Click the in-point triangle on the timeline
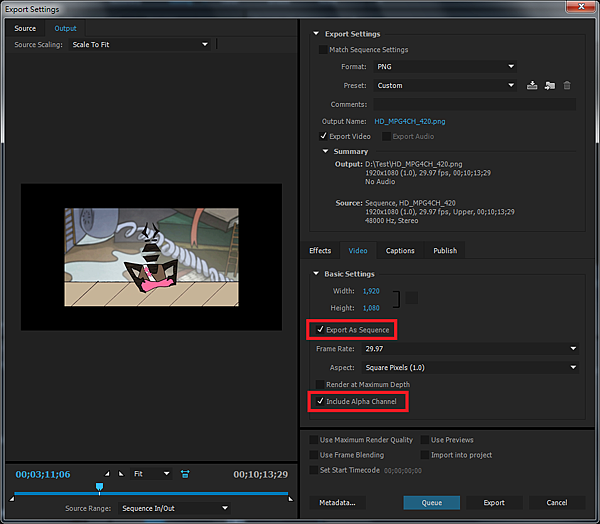This screenshot has width=600, height=524. pos(12,498)
